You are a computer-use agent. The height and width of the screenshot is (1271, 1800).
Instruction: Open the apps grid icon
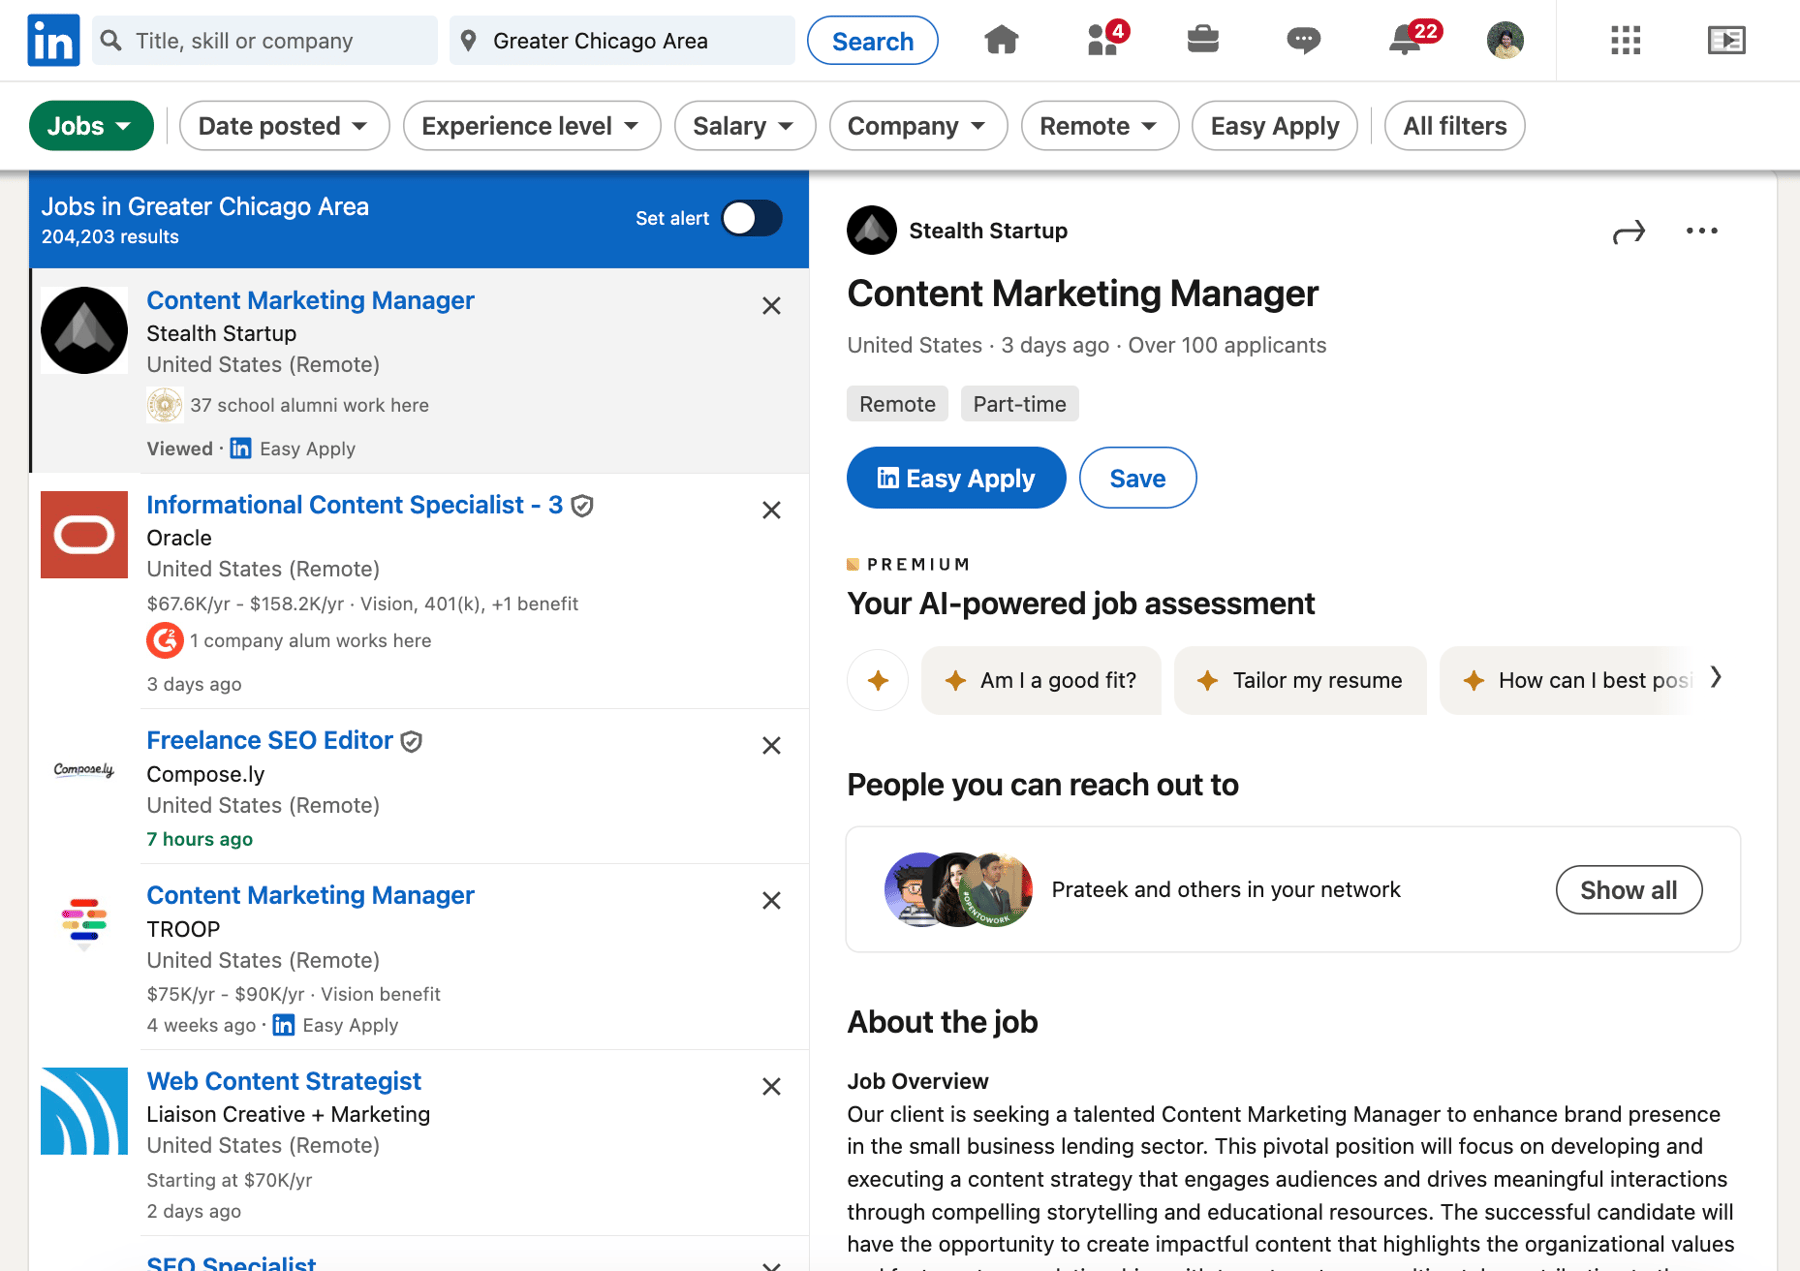(1625, 40)
